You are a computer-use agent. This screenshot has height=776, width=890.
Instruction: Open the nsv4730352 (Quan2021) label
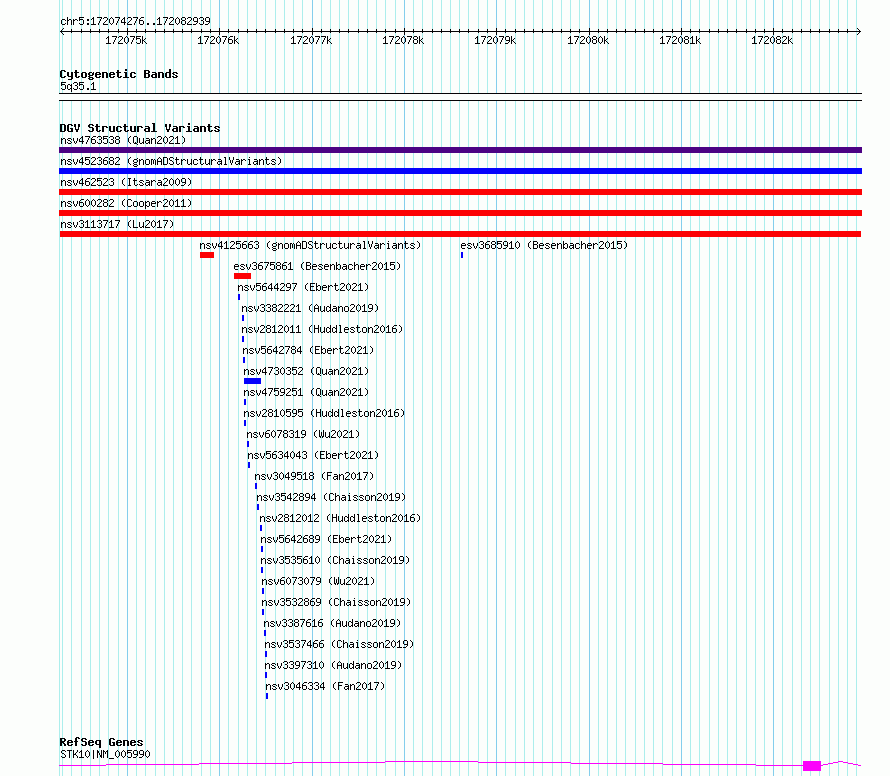[x=307, y=371]
